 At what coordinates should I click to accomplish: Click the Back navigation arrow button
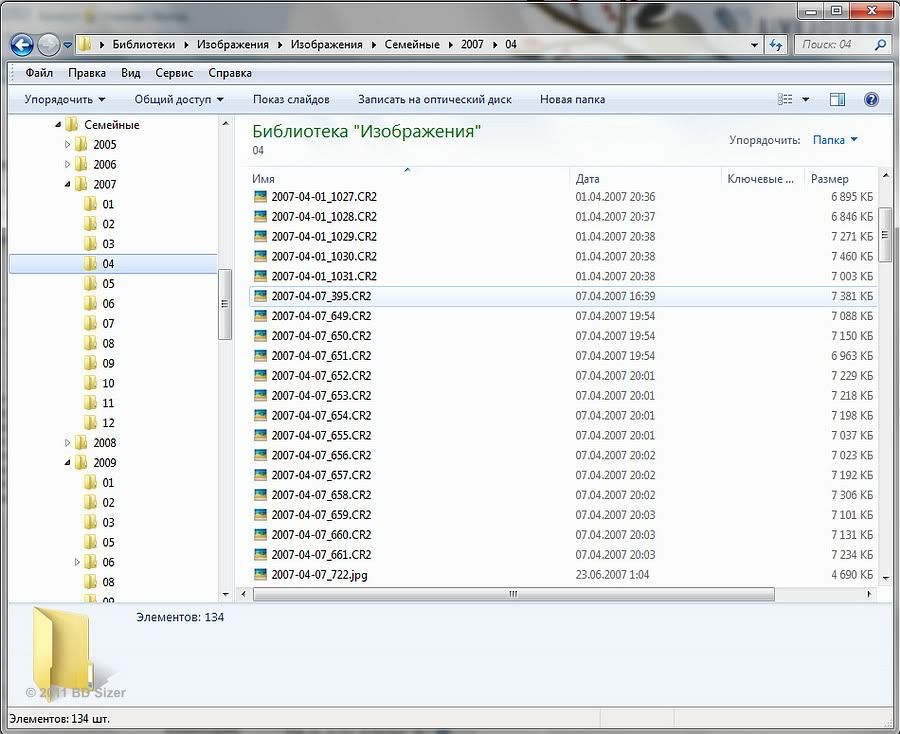point(22,45)
